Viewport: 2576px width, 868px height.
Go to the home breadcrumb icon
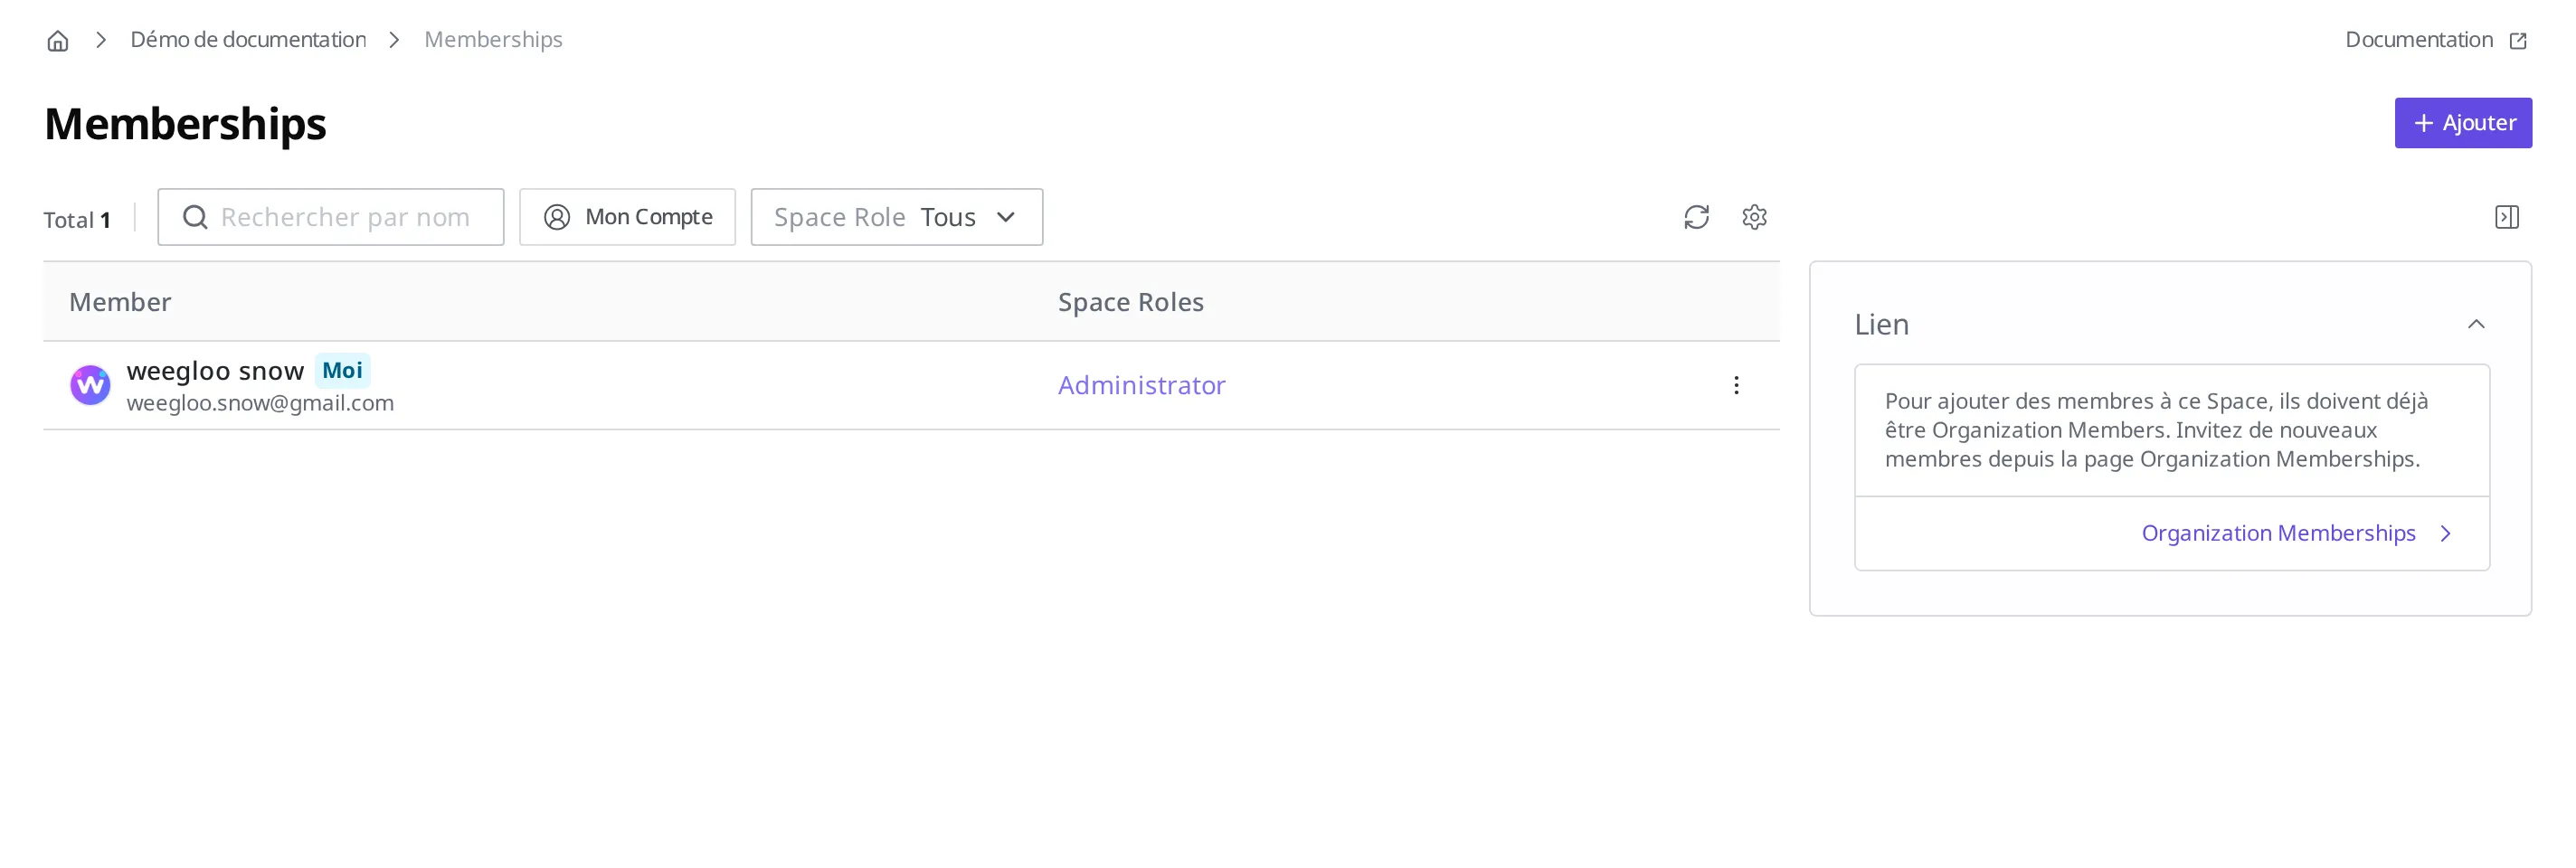click(x=58, y=40)
